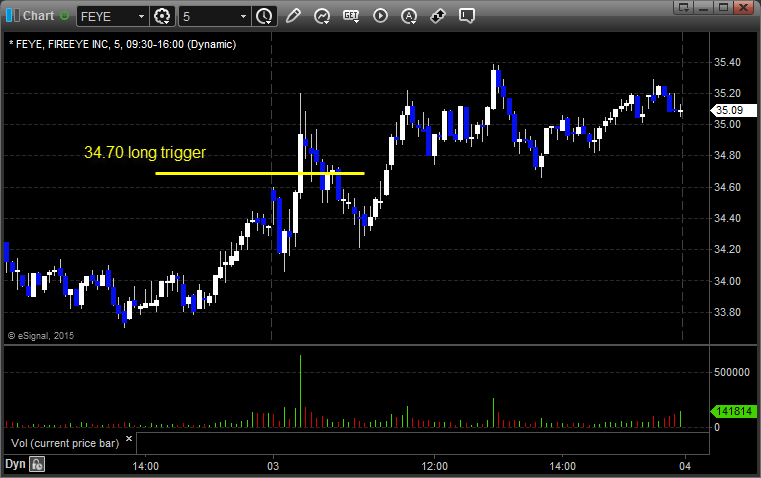Click the 04 date axis label
Viewport: 761px width, 478px height.
685,466
